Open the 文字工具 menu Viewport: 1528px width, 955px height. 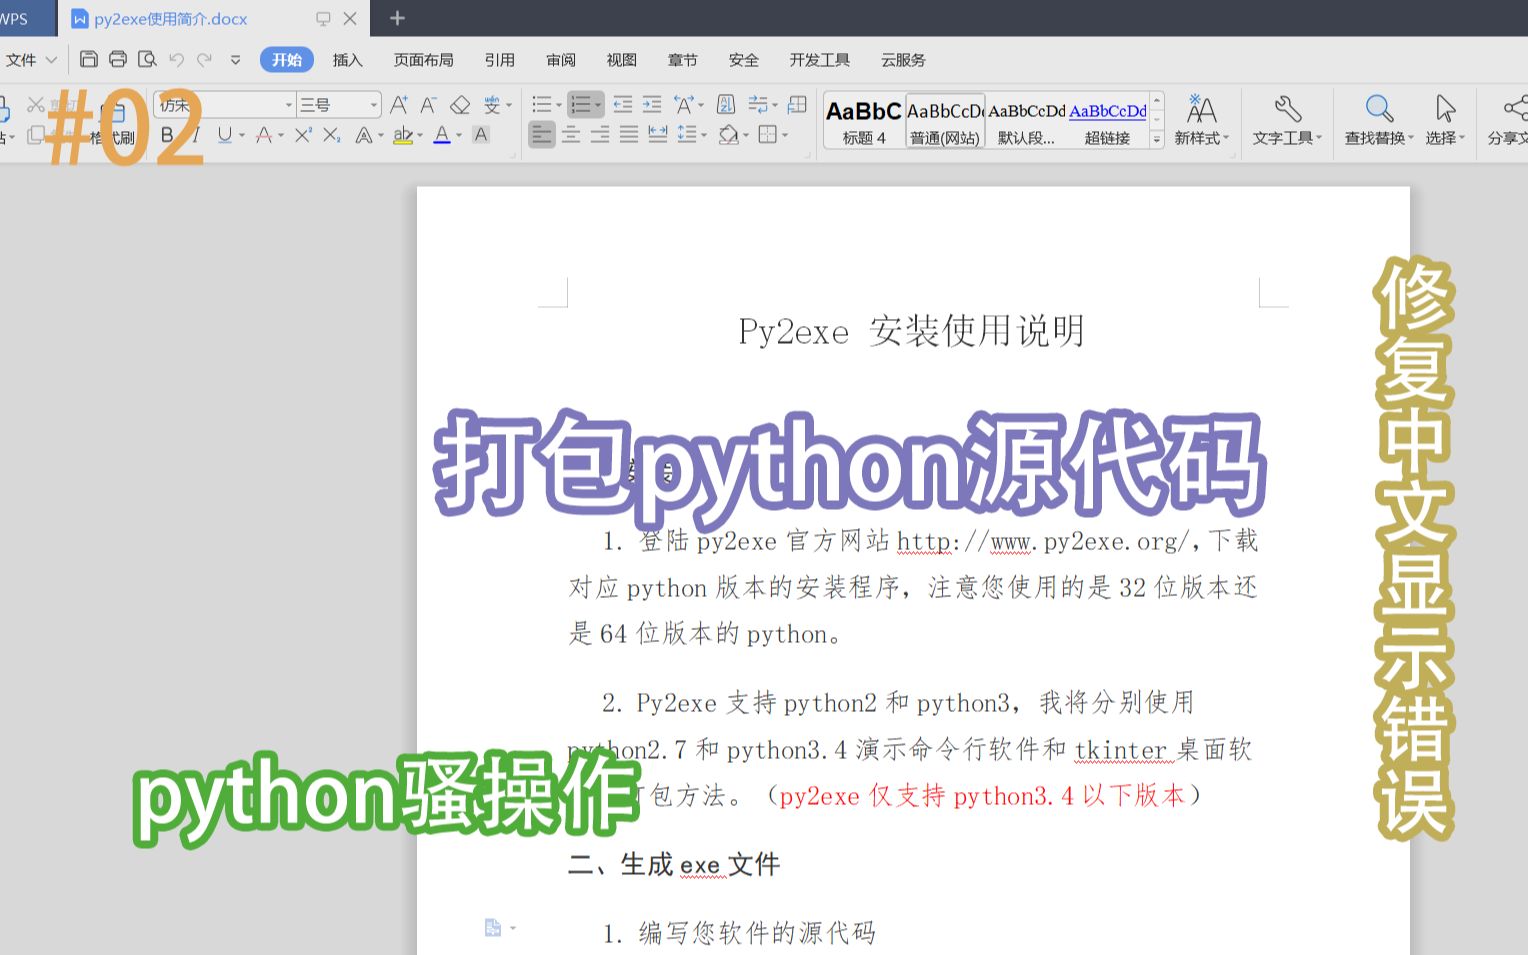pos(1287,120)
